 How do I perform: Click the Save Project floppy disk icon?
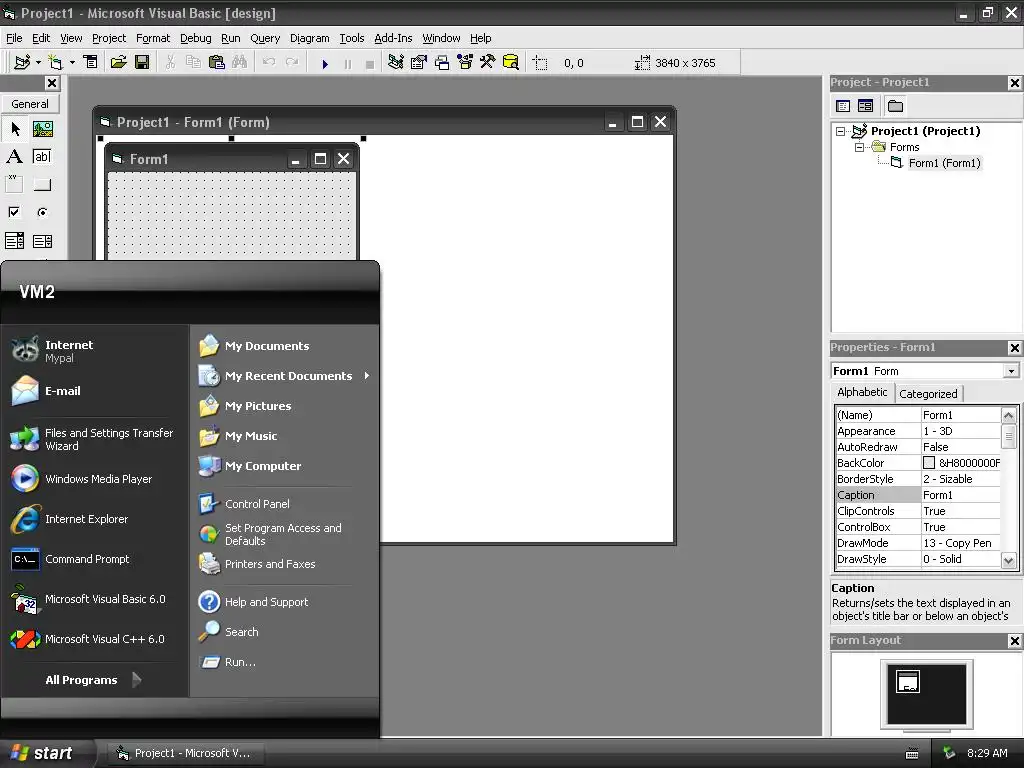[142, 63]
